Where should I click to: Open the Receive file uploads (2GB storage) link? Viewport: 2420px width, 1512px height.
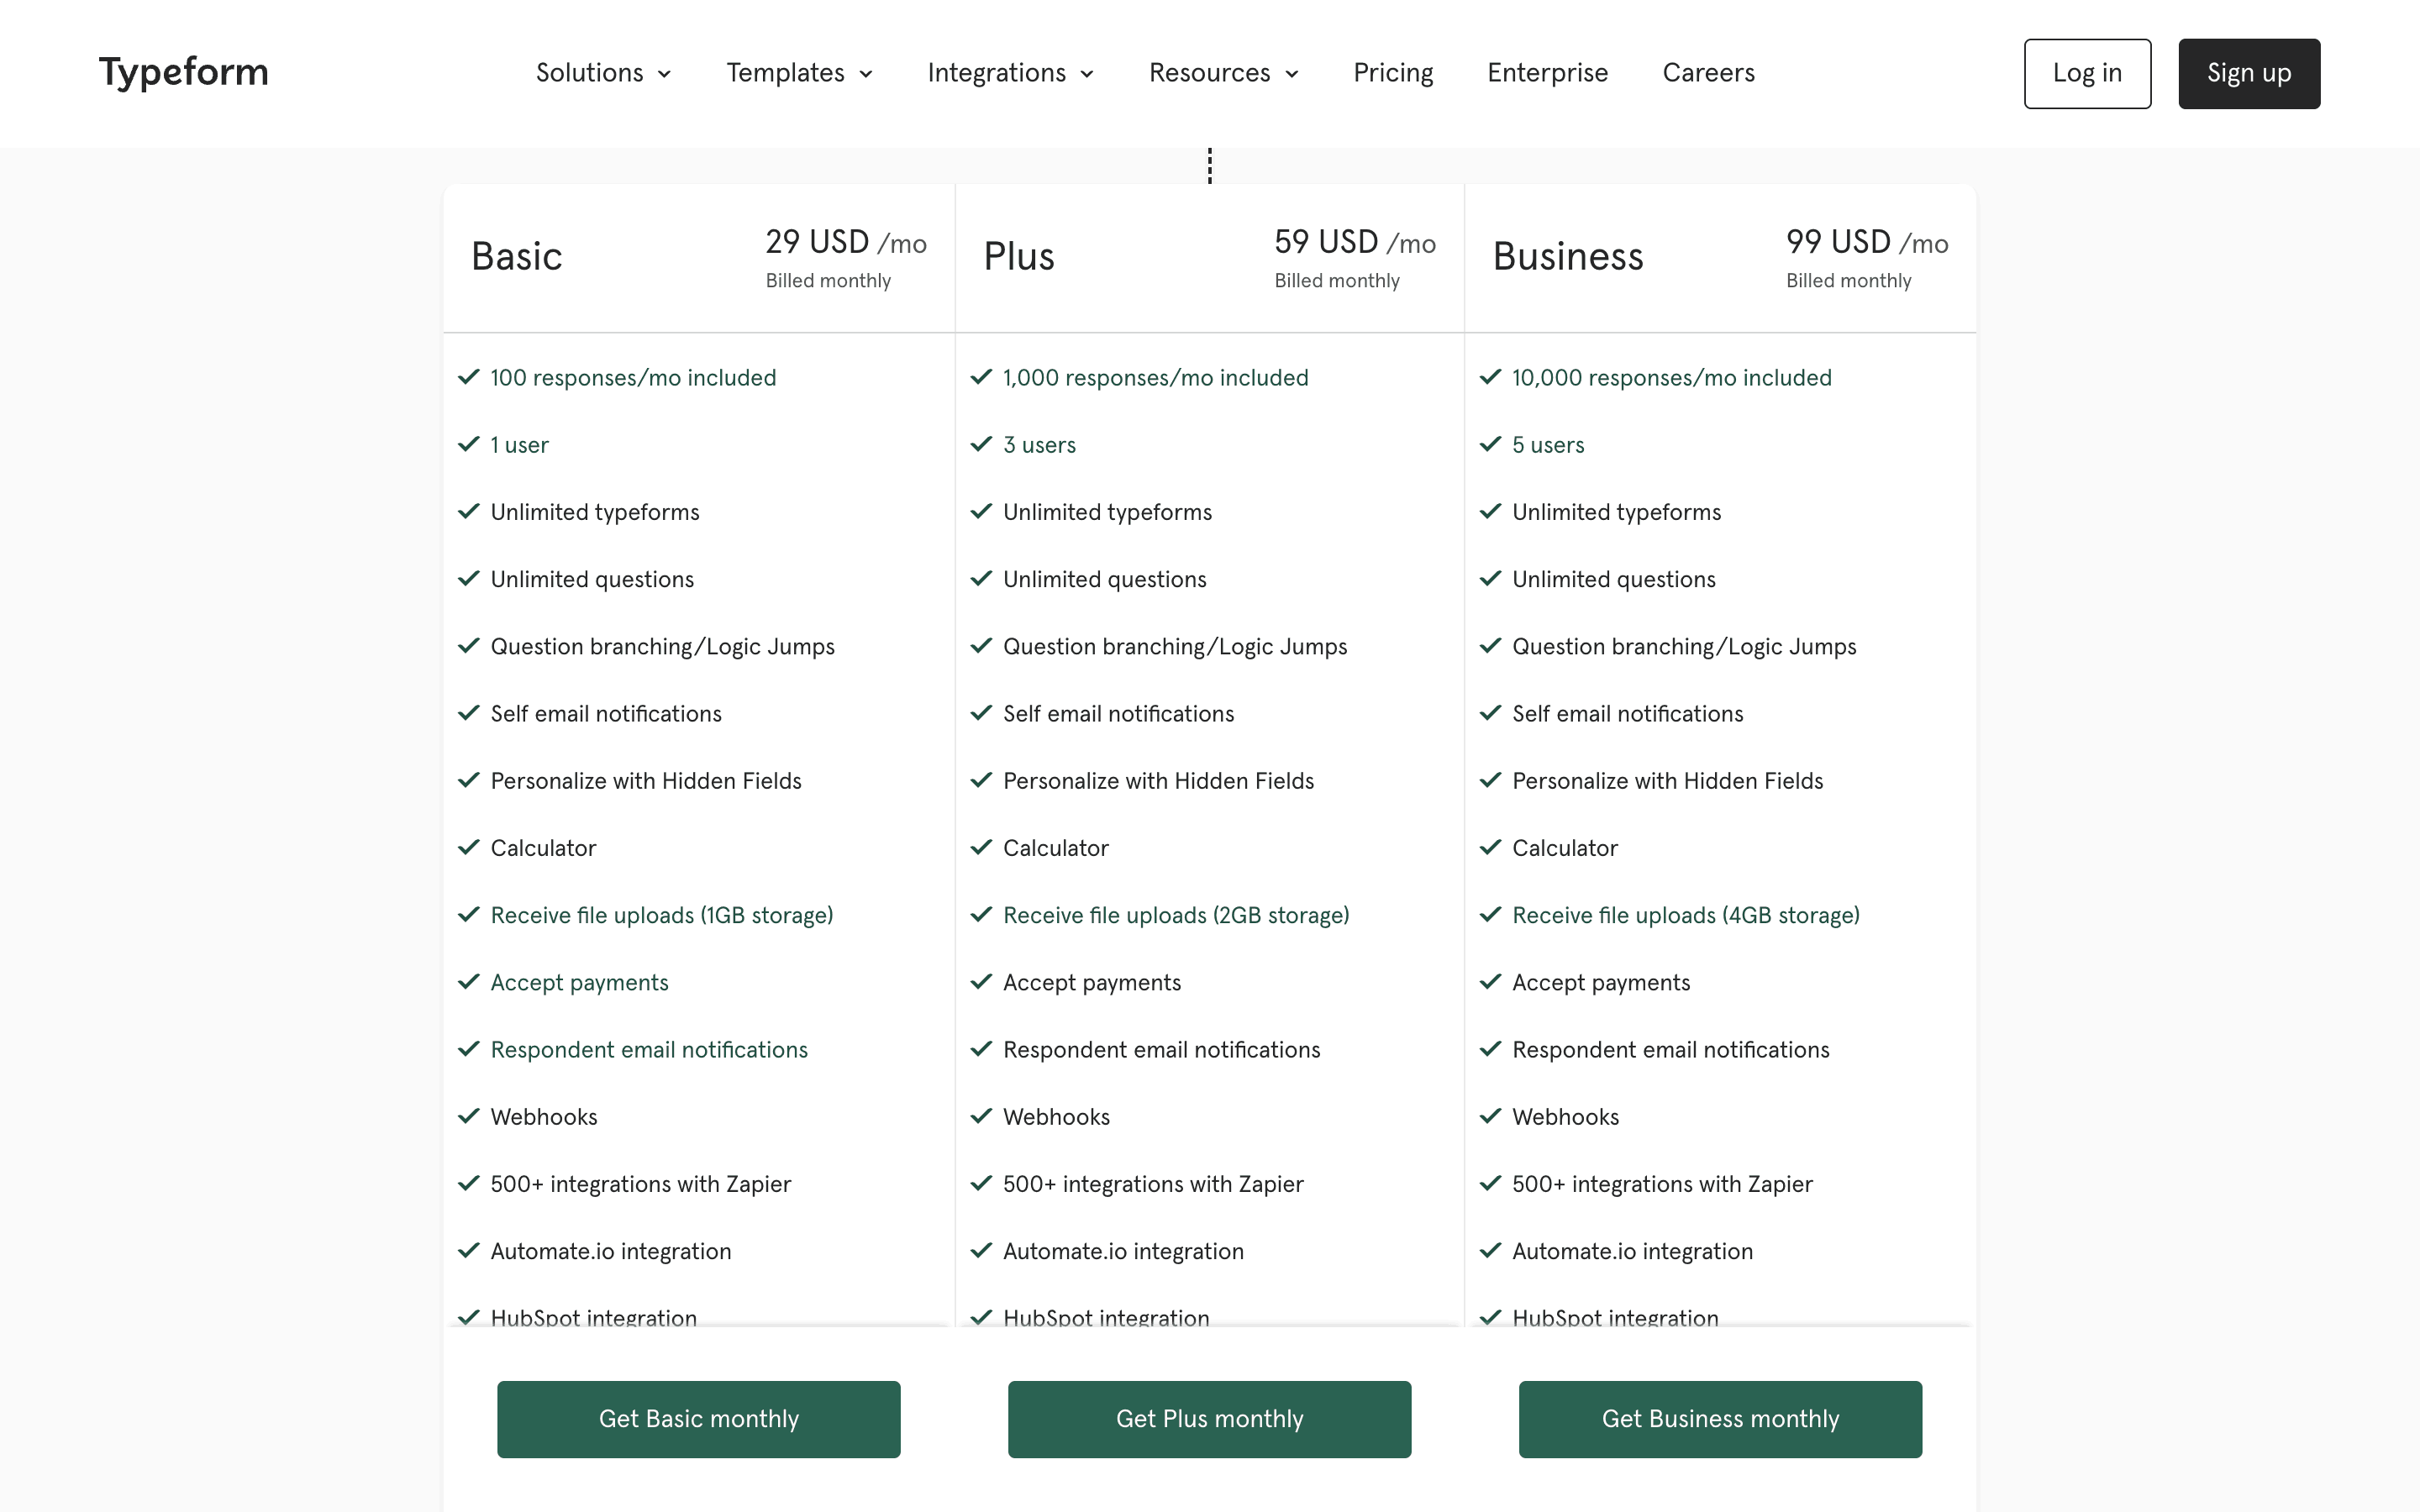1175,914
